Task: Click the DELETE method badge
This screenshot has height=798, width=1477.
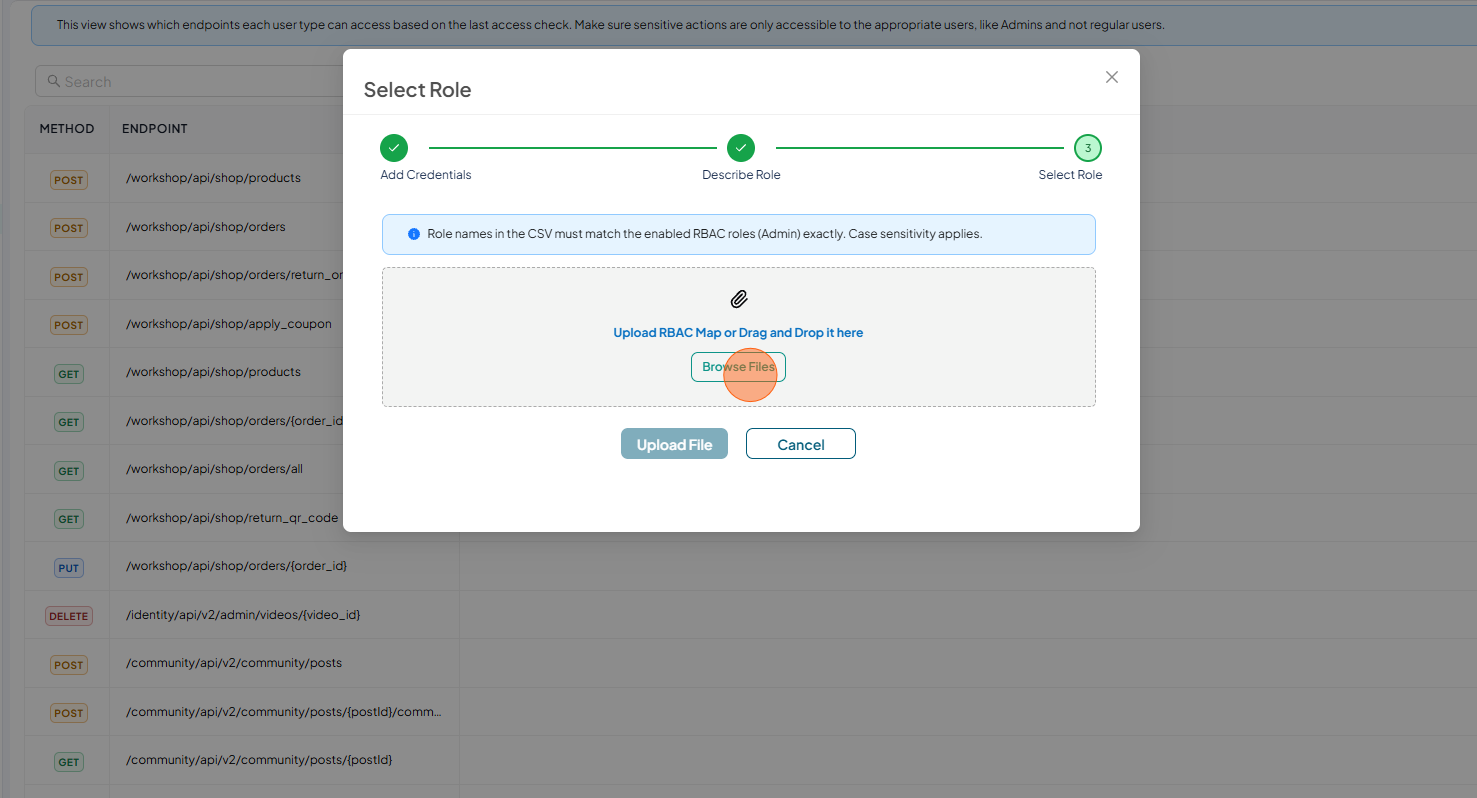Action: pyautogui.click(x=68, y=616)
